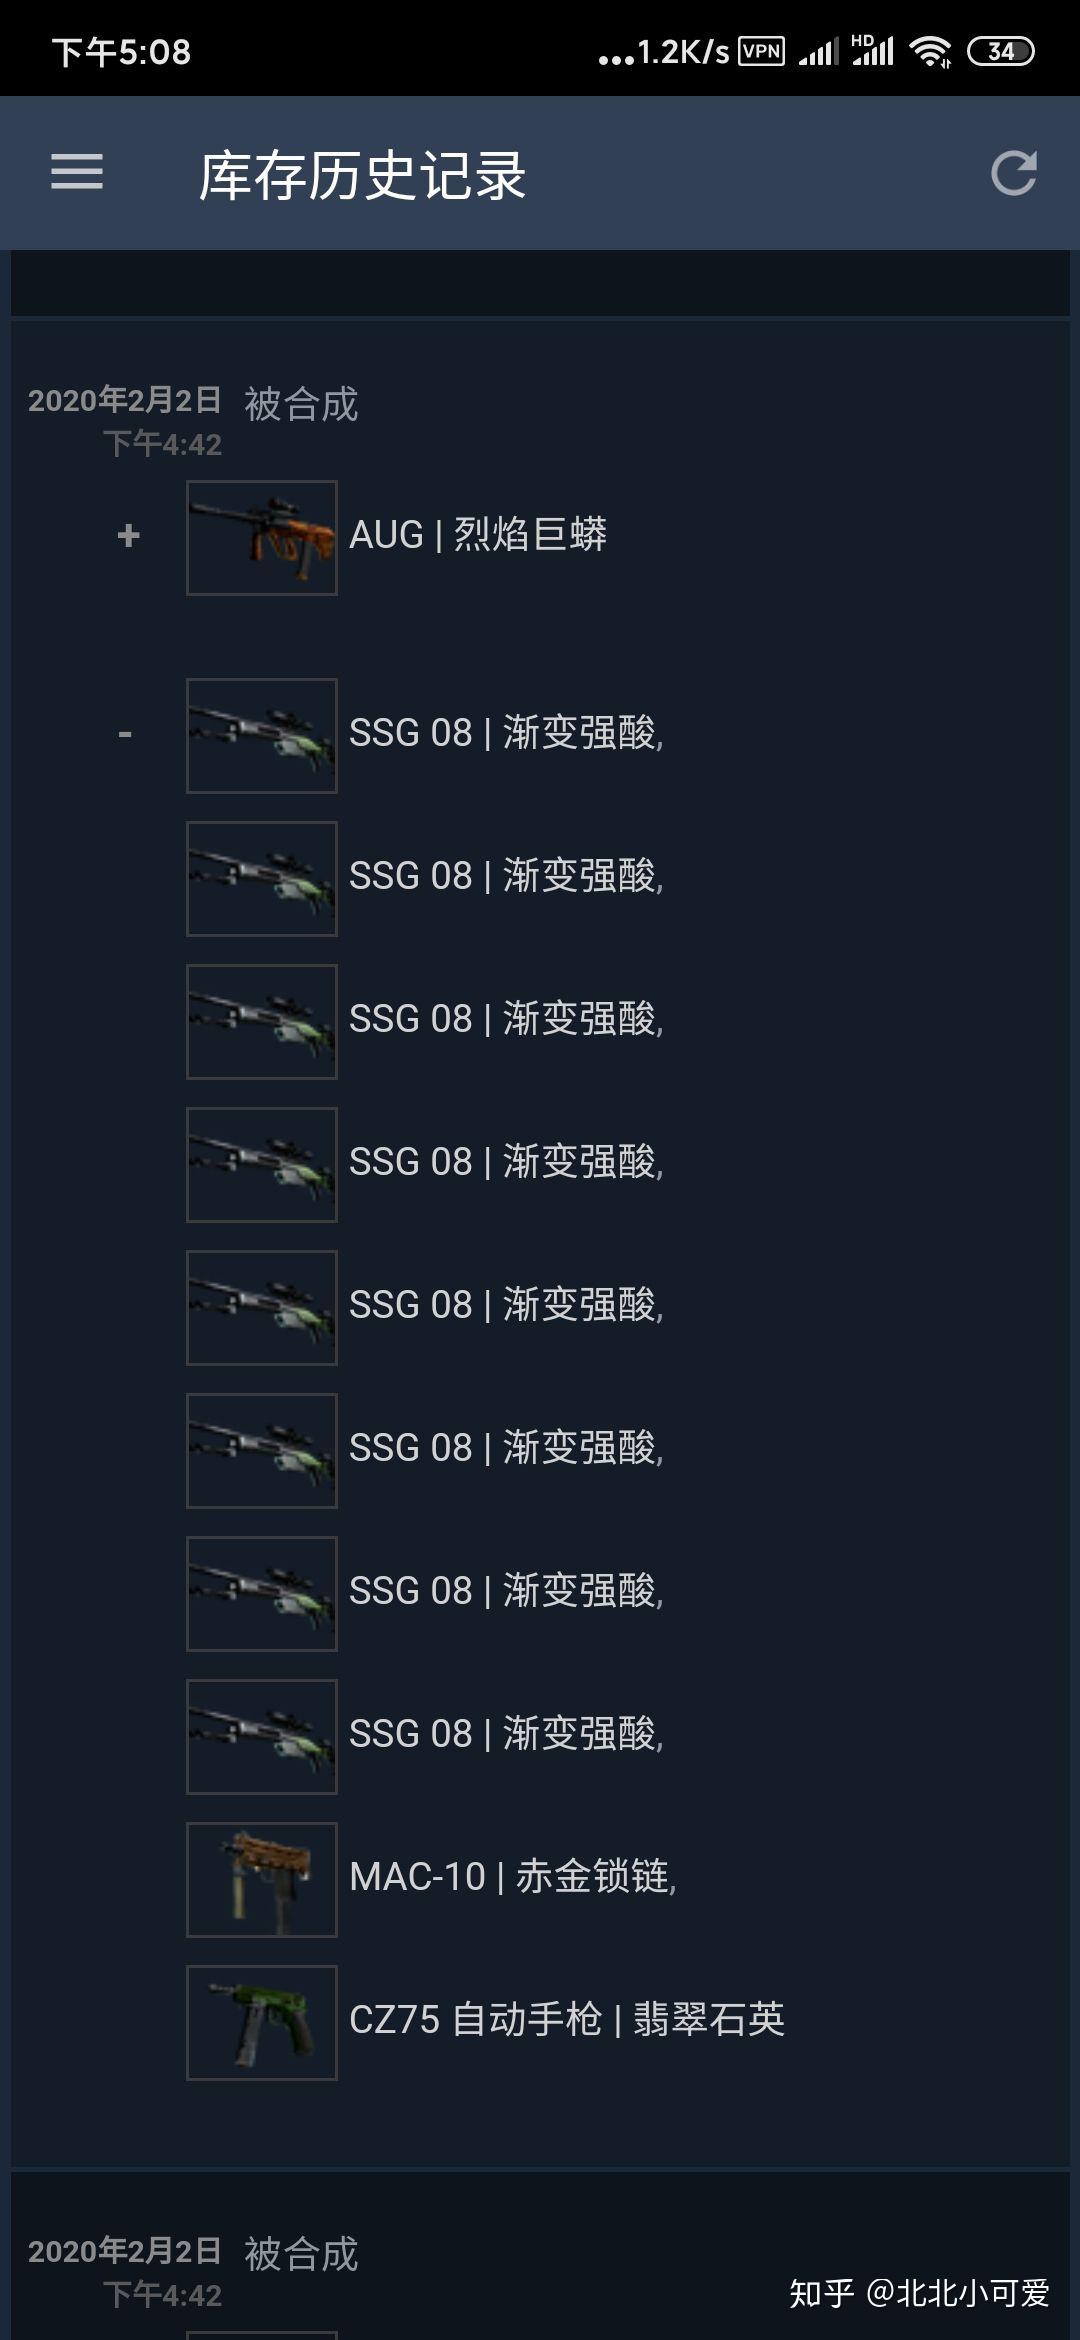Tap the 库存历史记录 page title
This screenshot has width=1080, height=2340.
[x=362, y=176]
